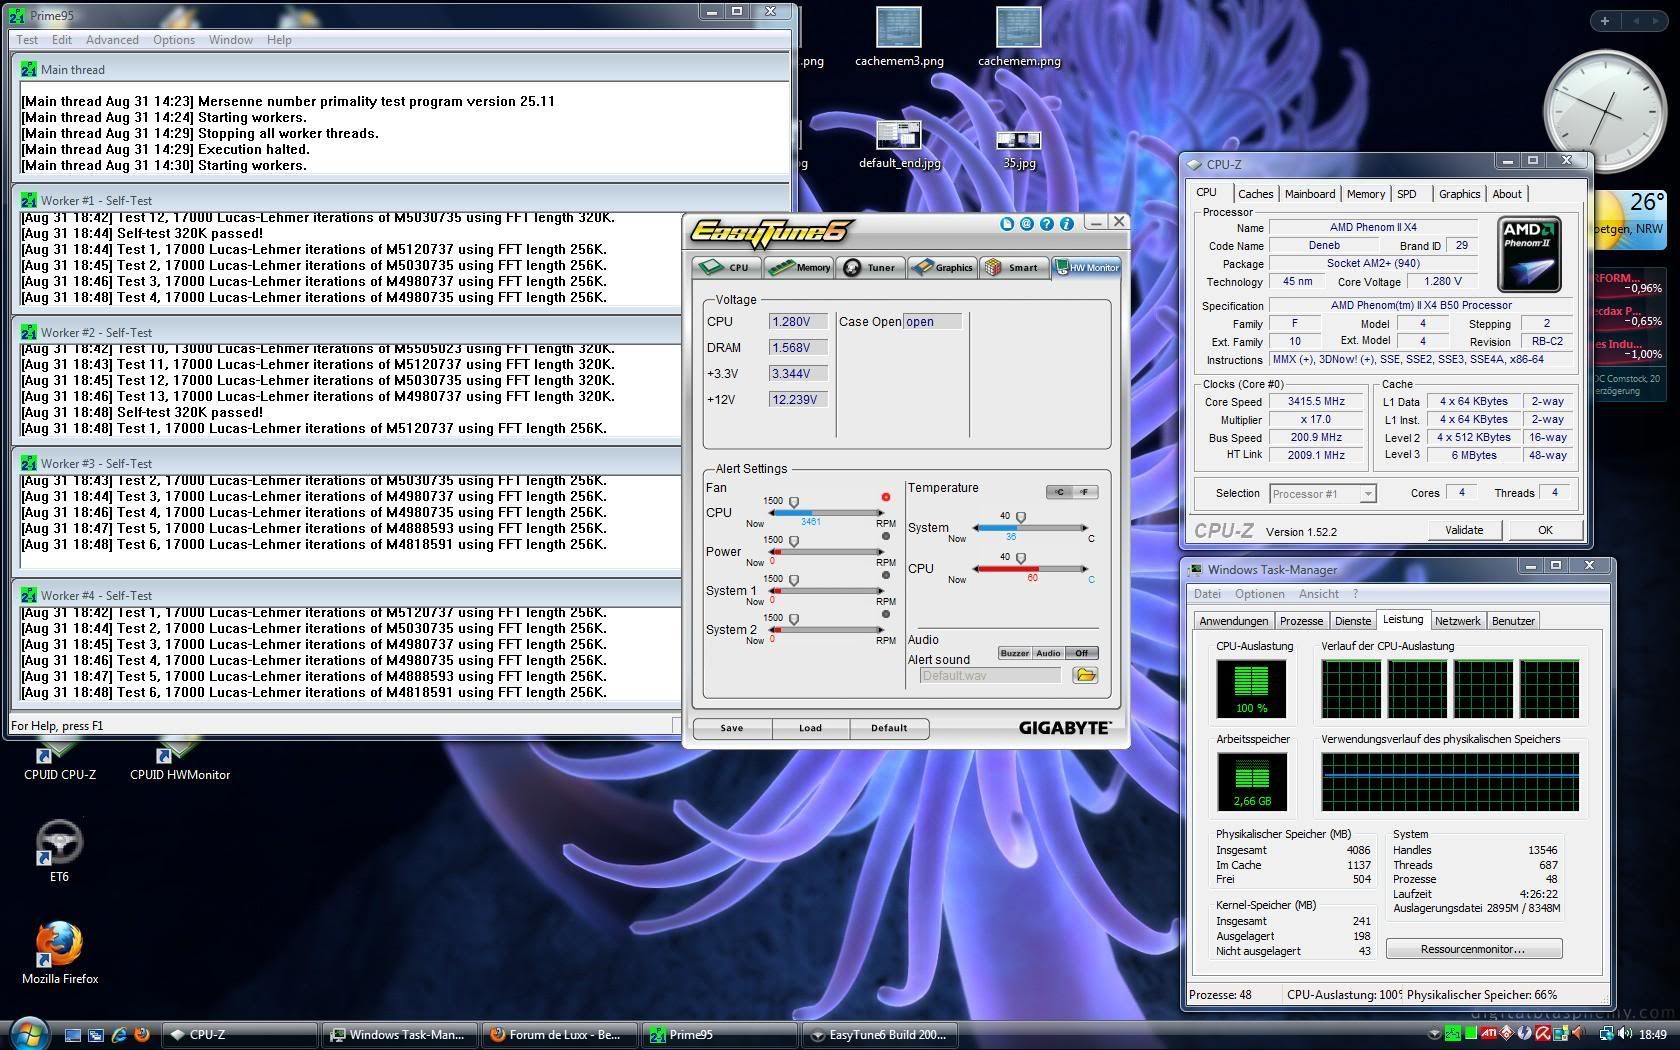Click the @ email icon in EasyTune6 title
This screenshot has height=1050, width=1680.
[1026, 224]
